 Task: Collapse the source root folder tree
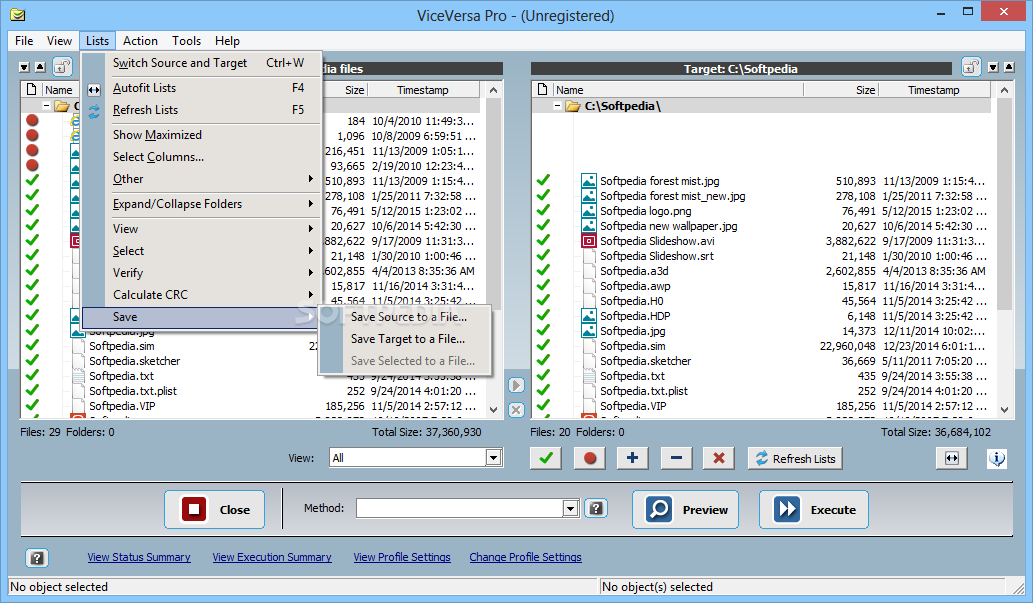tap(46, 106)
